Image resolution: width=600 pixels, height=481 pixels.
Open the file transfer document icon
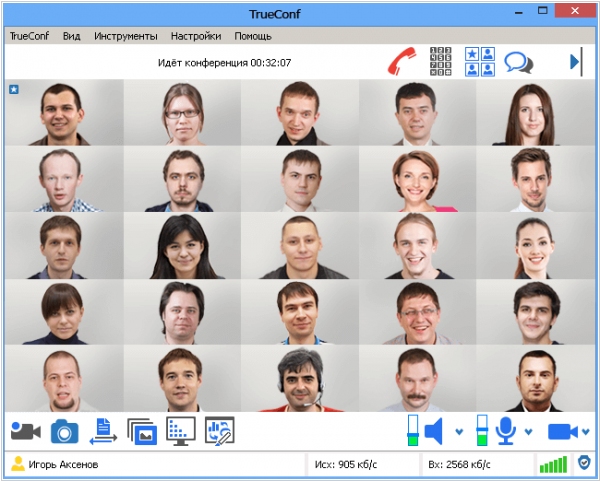103,431
